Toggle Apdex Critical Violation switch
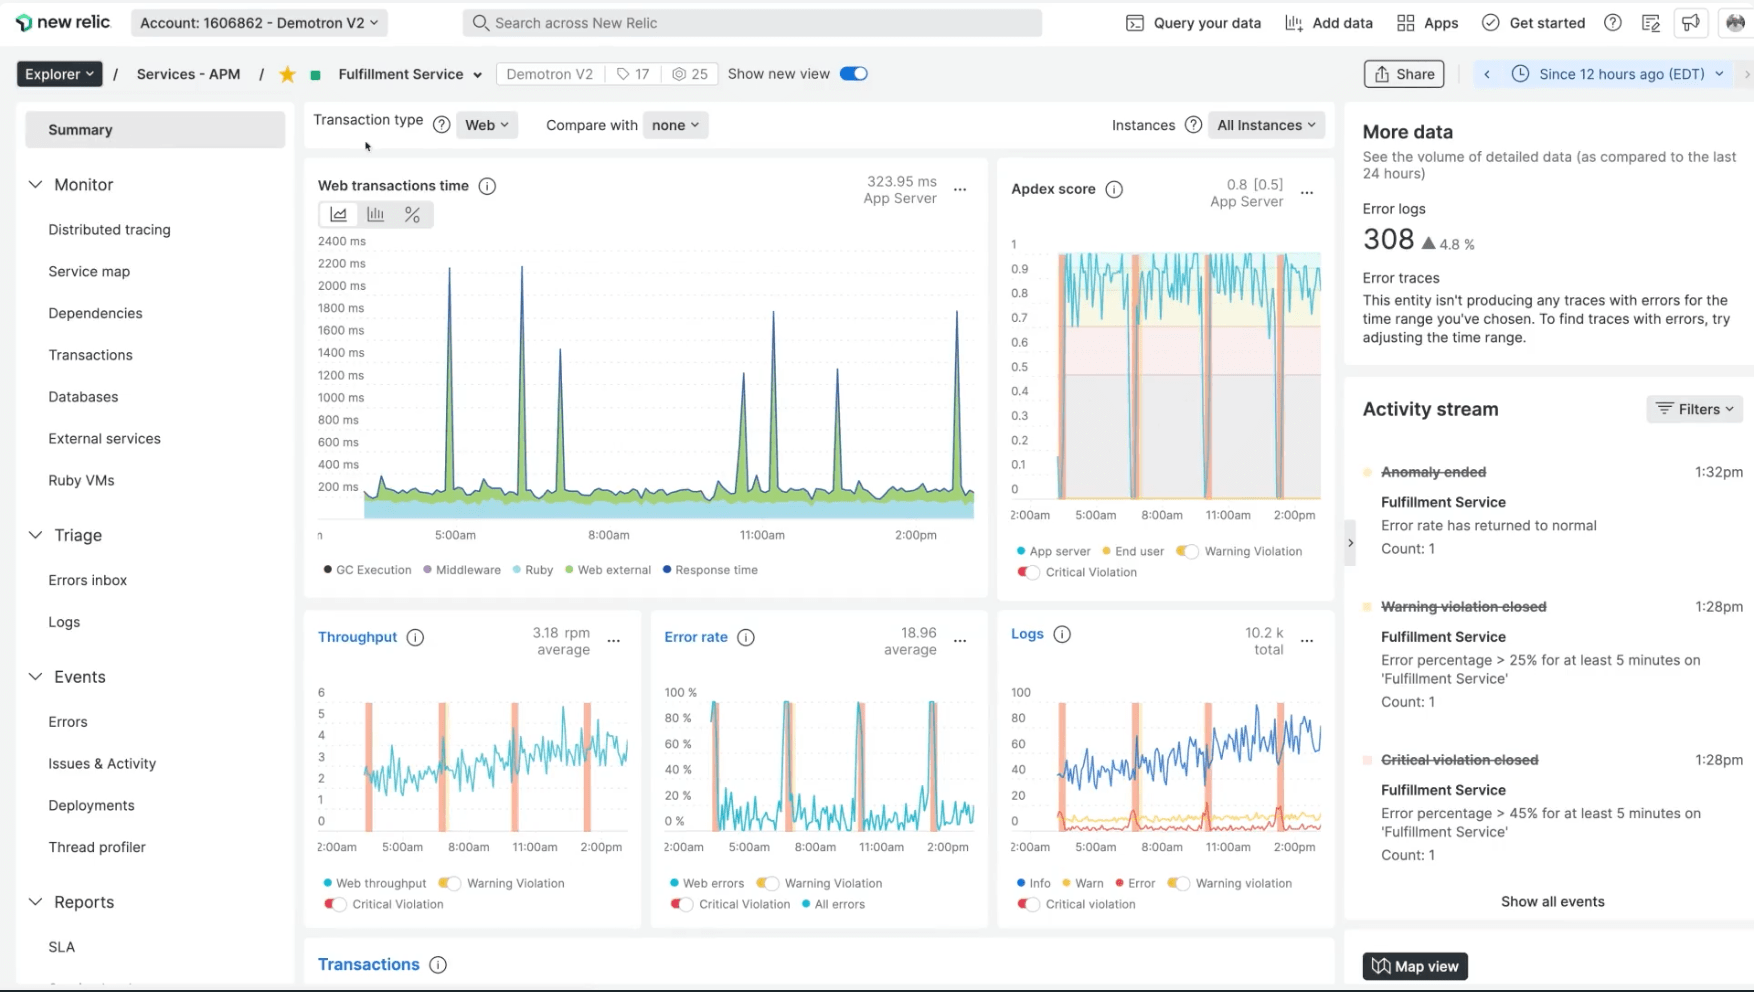 (1028, 572)
